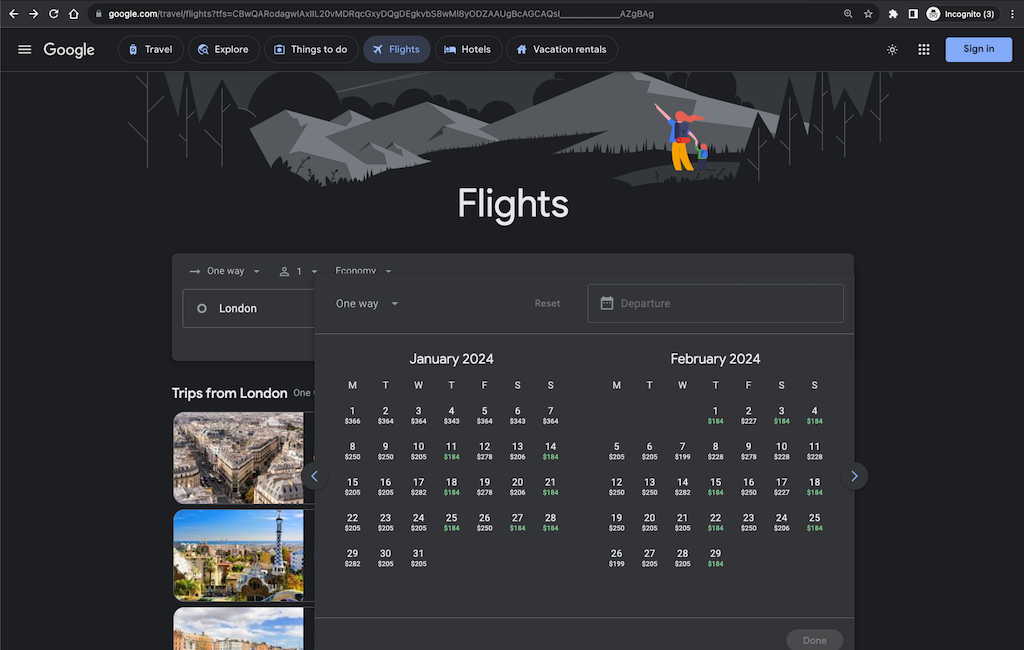
Task: Open the hamburger navigation menu
Action: [24, 49]
